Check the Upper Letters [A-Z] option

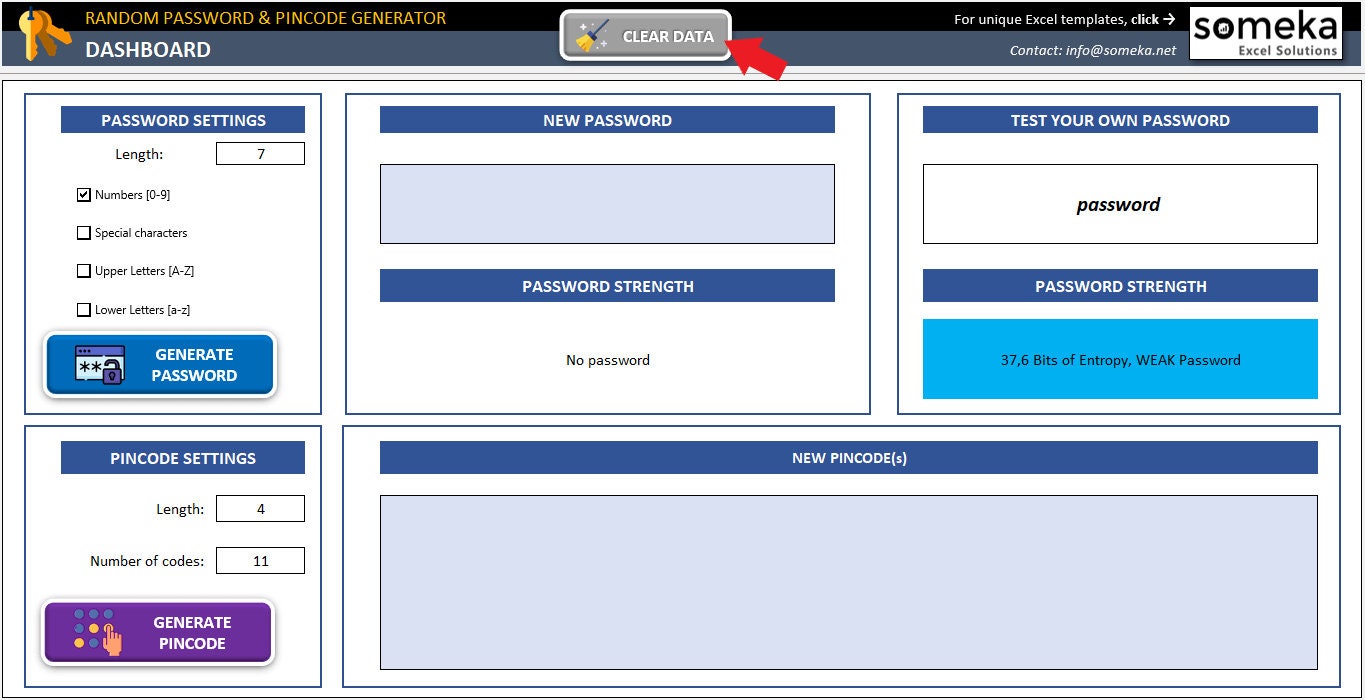point(84,270)
